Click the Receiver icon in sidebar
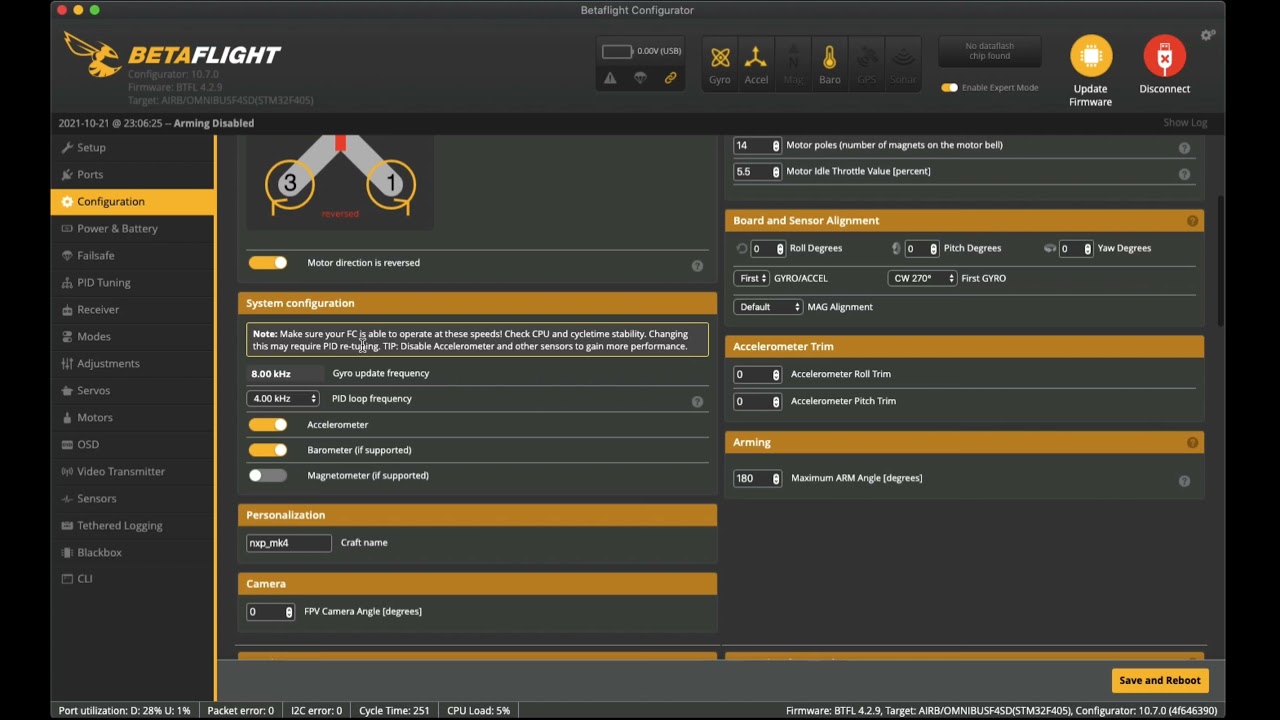This screenshot has height=720, width=1280. (x=67, y=310)
